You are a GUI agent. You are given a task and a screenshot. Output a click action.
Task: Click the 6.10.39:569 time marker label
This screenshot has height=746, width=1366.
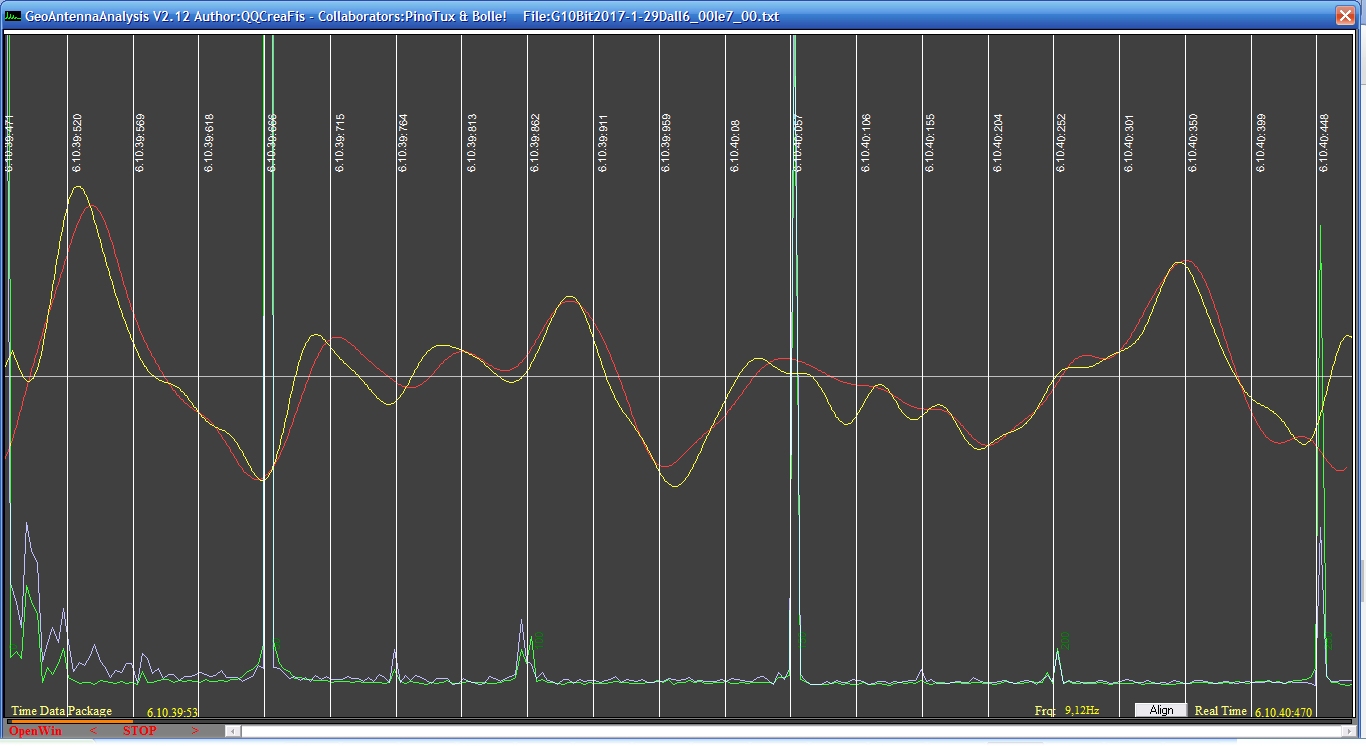[140, 143]
